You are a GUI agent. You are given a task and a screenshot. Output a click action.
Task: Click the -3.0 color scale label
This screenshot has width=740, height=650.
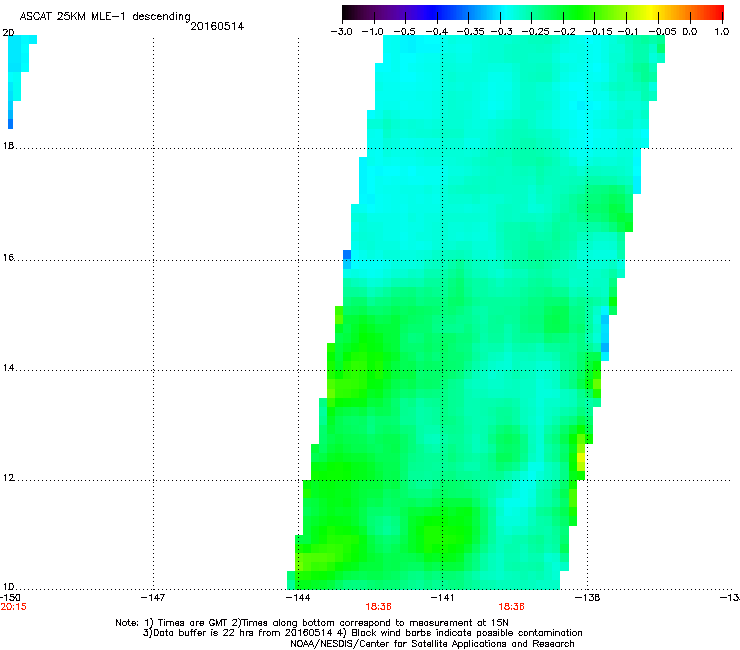click(x=341, y=32)
